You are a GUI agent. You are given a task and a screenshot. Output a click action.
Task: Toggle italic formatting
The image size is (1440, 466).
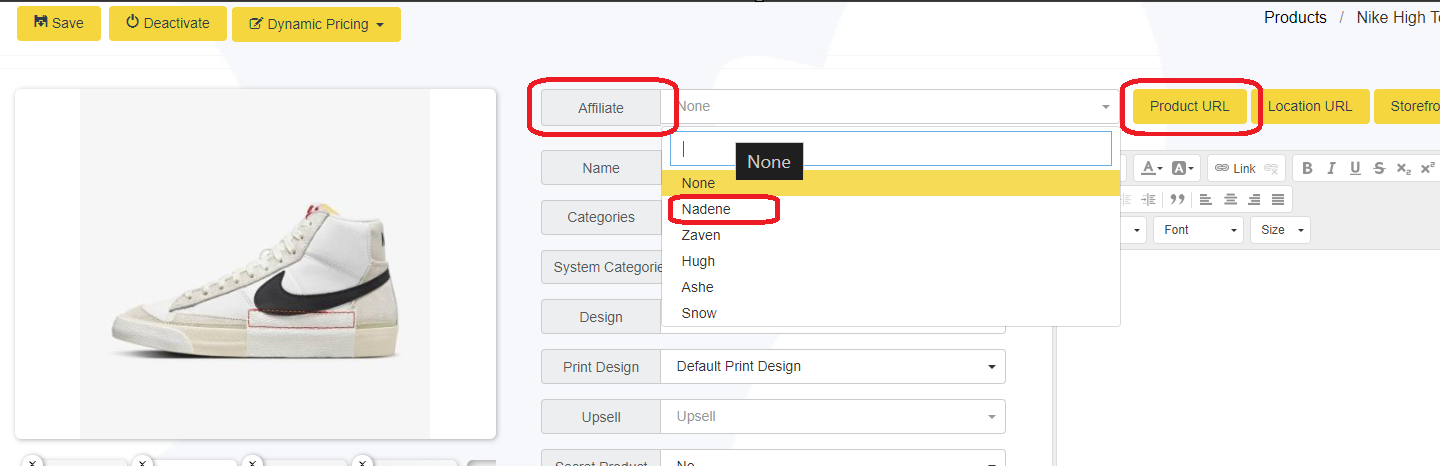click(1331, 169)
